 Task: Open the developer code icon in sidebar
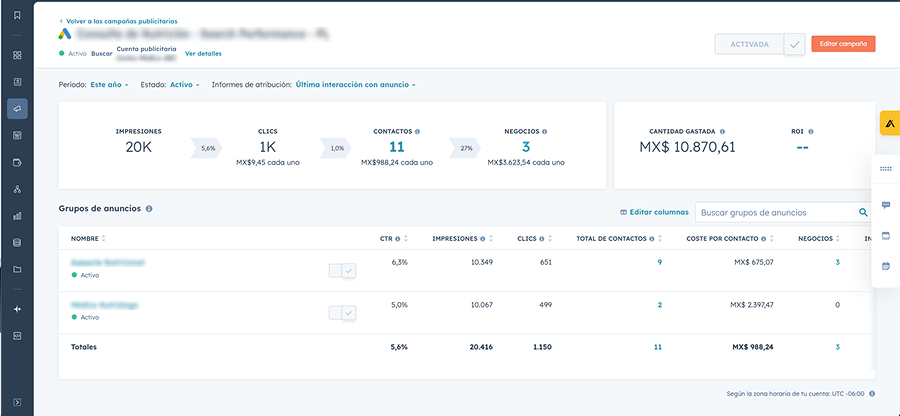[x=17, y=336]
